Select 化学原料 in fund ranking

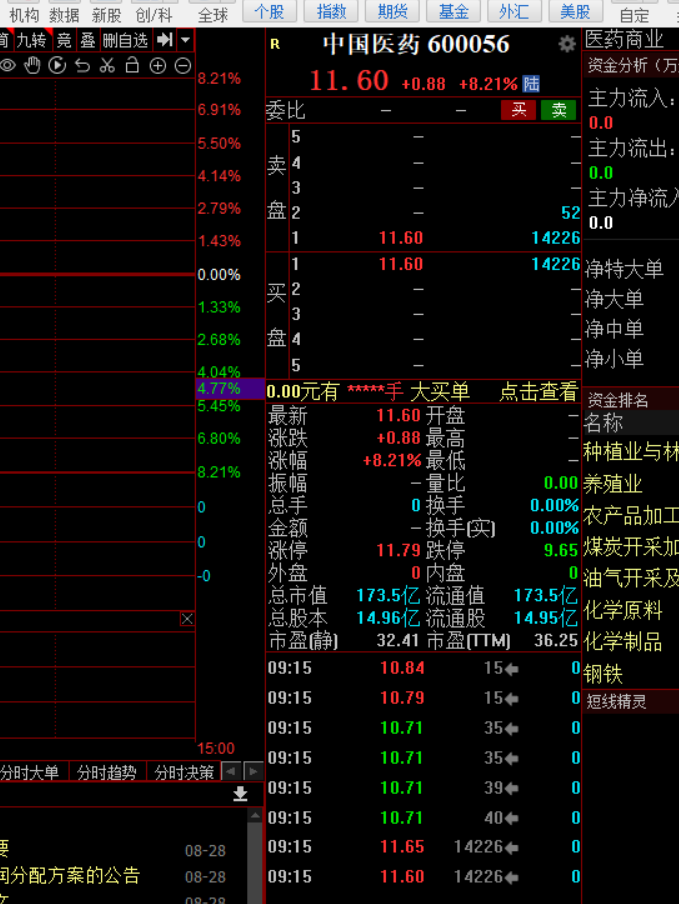623,610
